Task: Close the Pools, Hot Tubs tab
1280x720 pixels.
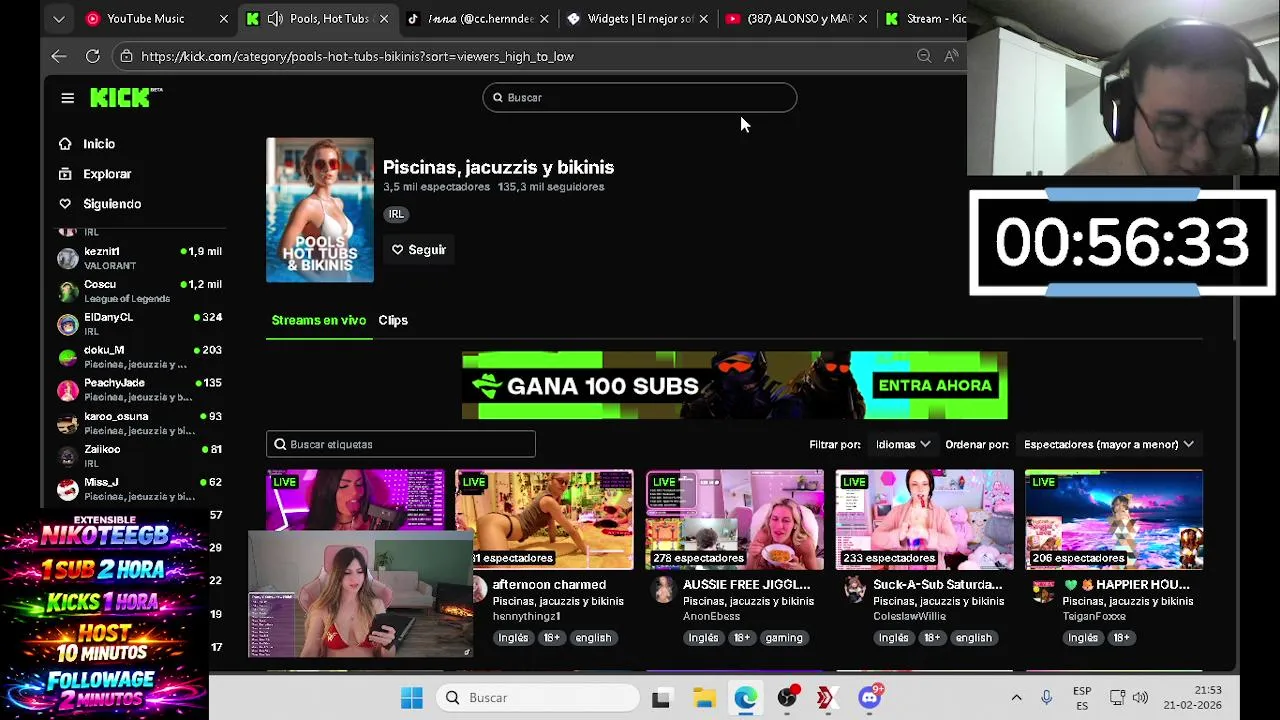Action: tap(384, 18)
